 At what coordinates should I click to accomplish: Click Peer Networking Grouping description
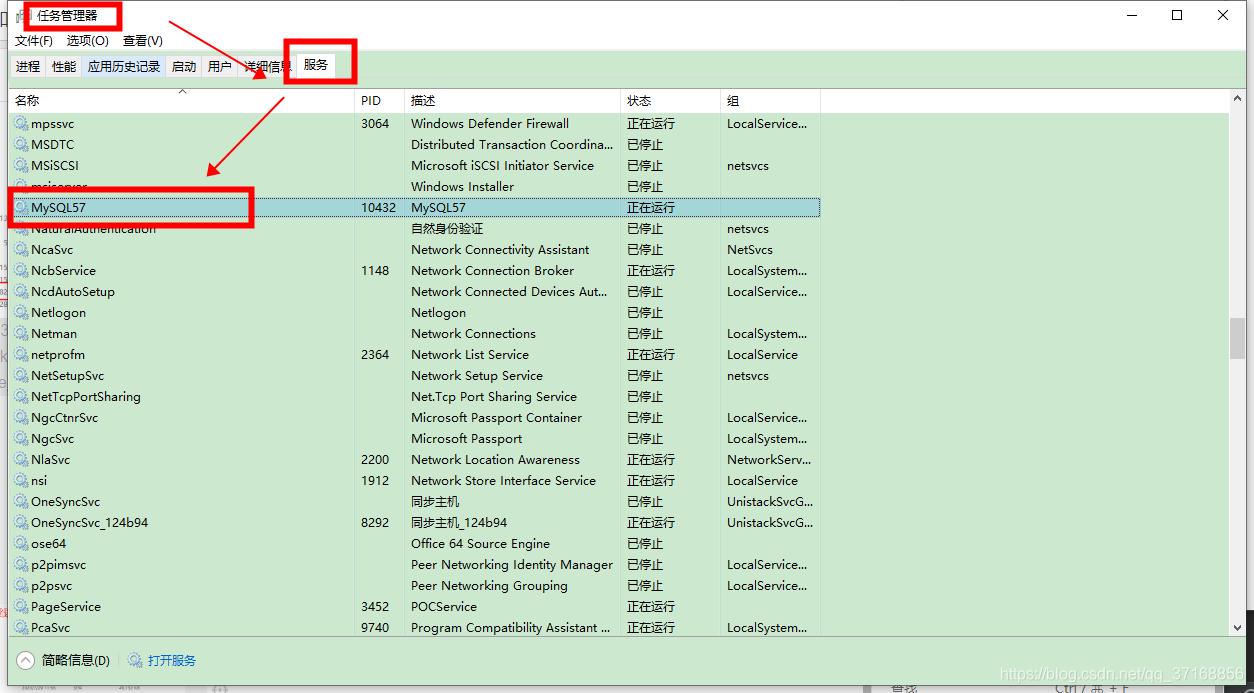pos(489,586)
